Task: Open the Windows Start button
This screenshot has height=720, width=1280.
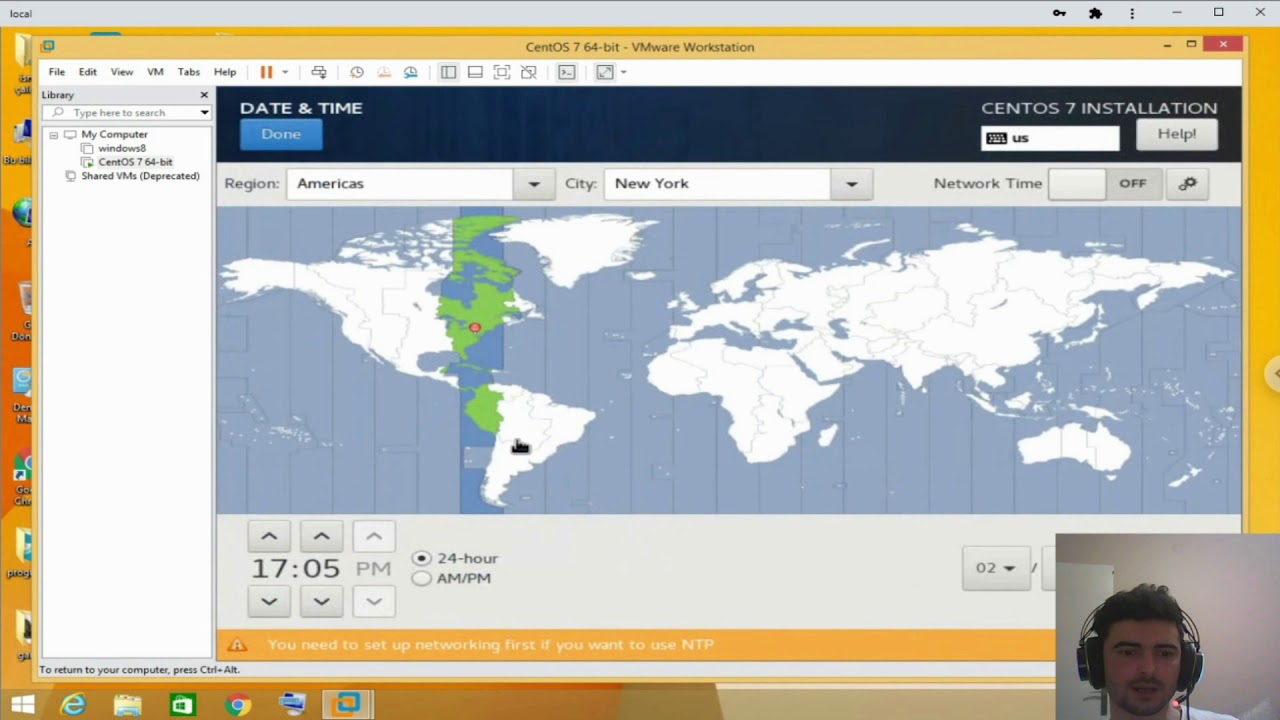Action: 22,705
